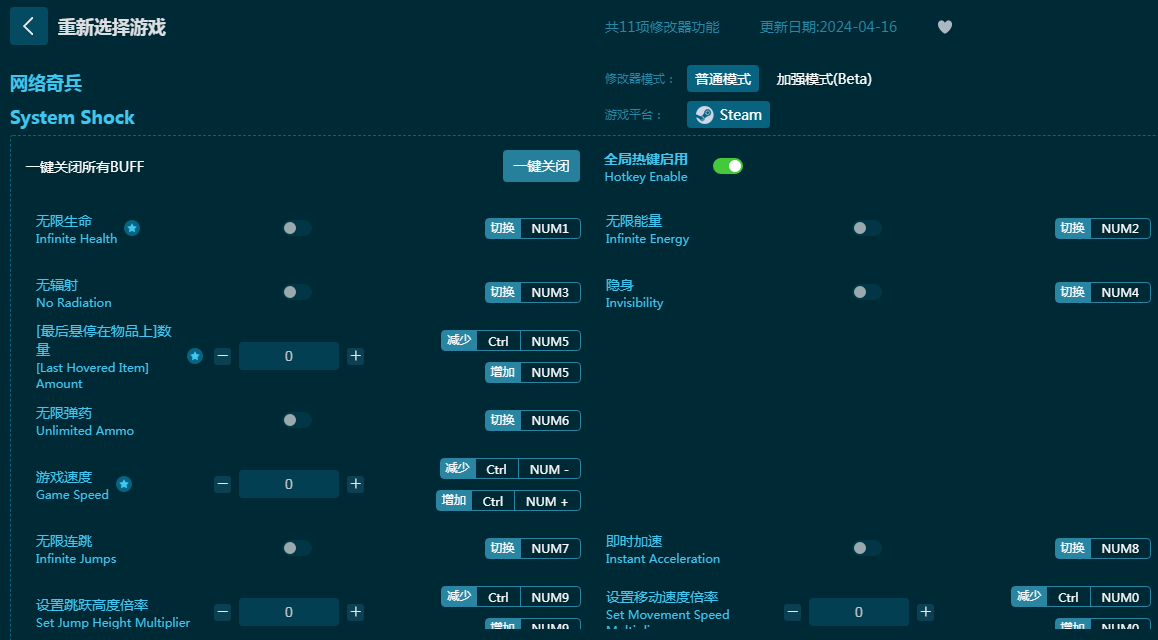1158x640 pixels.
Task: Click the System Shock game title
Action: pos(72,117)
